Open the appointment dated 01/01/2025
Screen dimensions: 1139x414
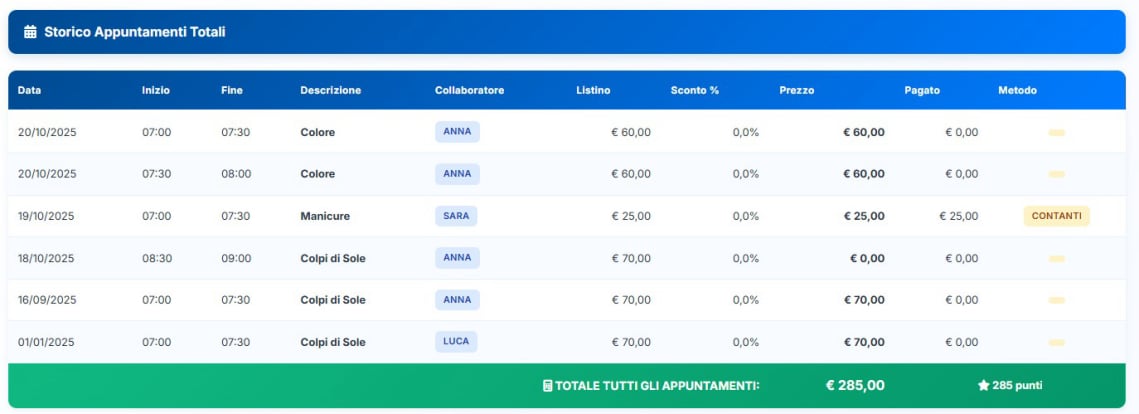pyautogui.click(x=47, y=342)
